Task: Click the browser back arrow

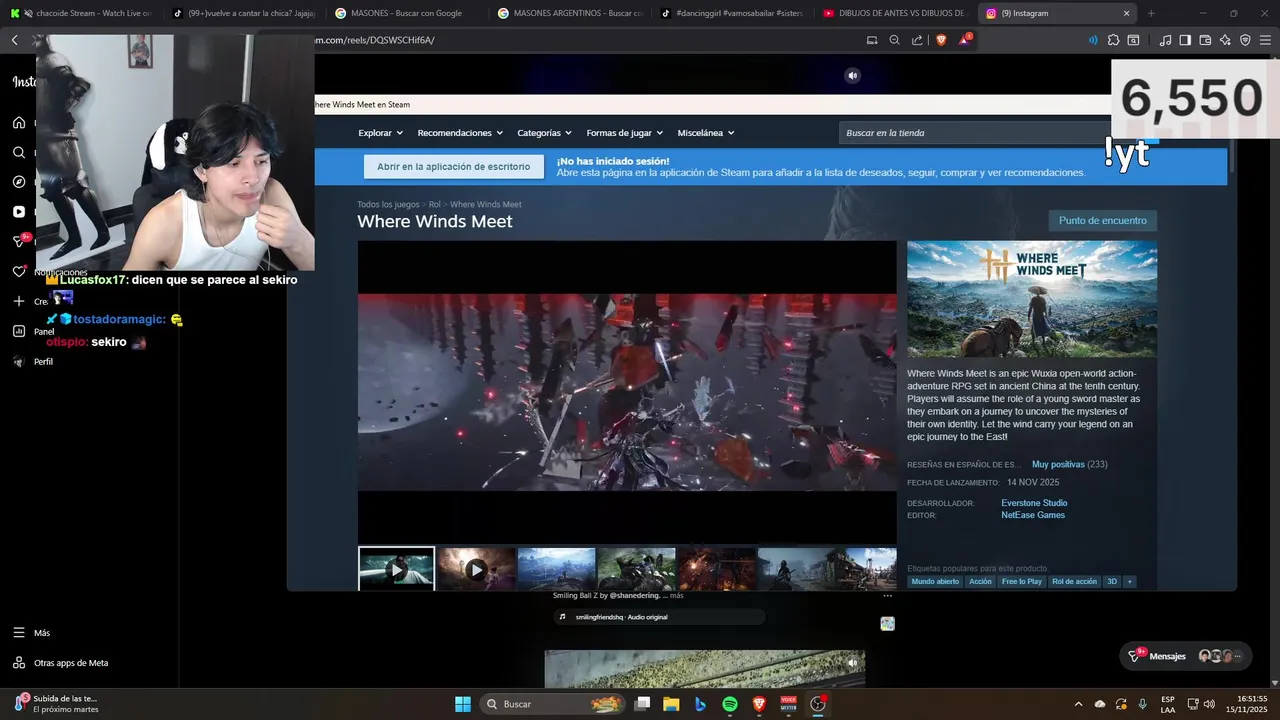Action: tap(15, 40)
